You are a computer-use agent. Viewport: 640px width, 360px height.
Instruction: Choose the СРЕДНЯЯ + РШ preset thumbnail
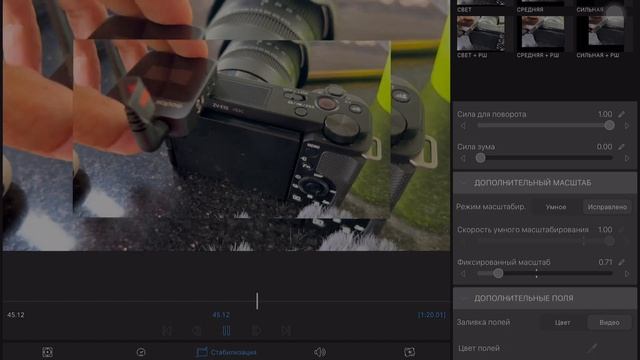pos(540,33)
